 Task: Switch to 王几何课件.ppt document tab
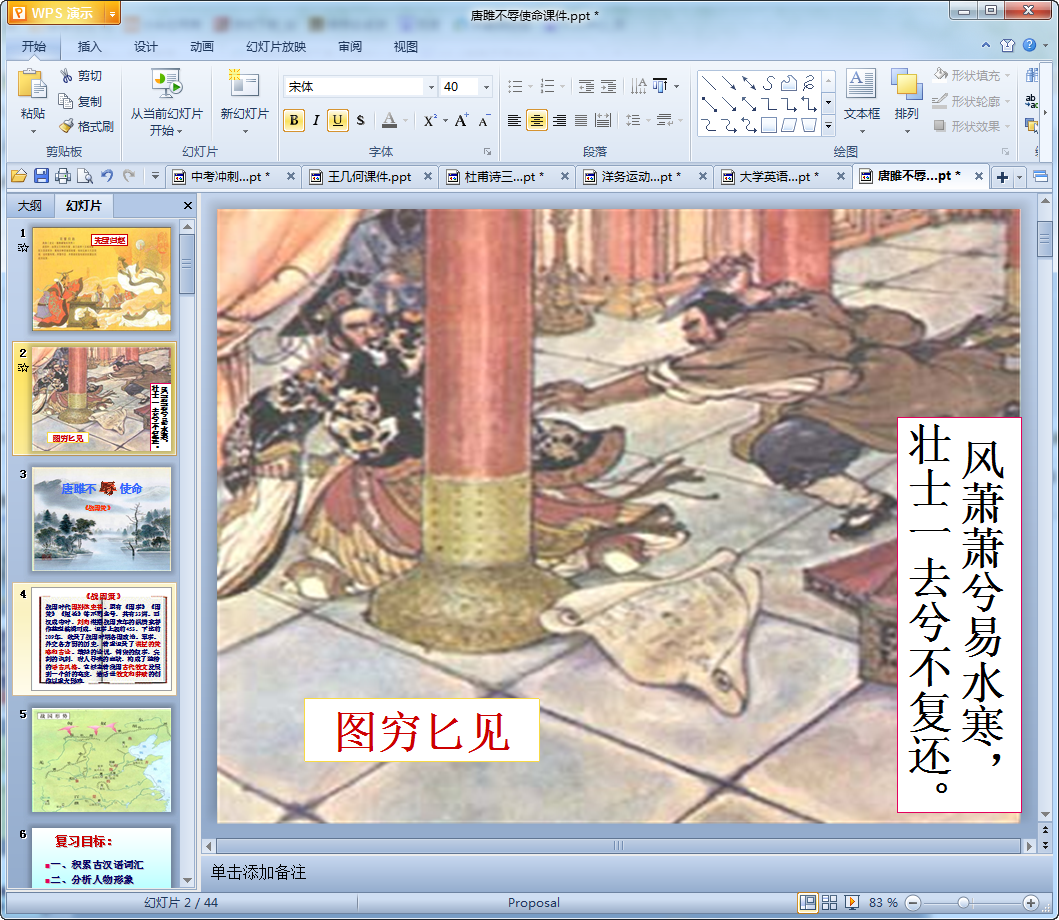click(x=369, y=176)
